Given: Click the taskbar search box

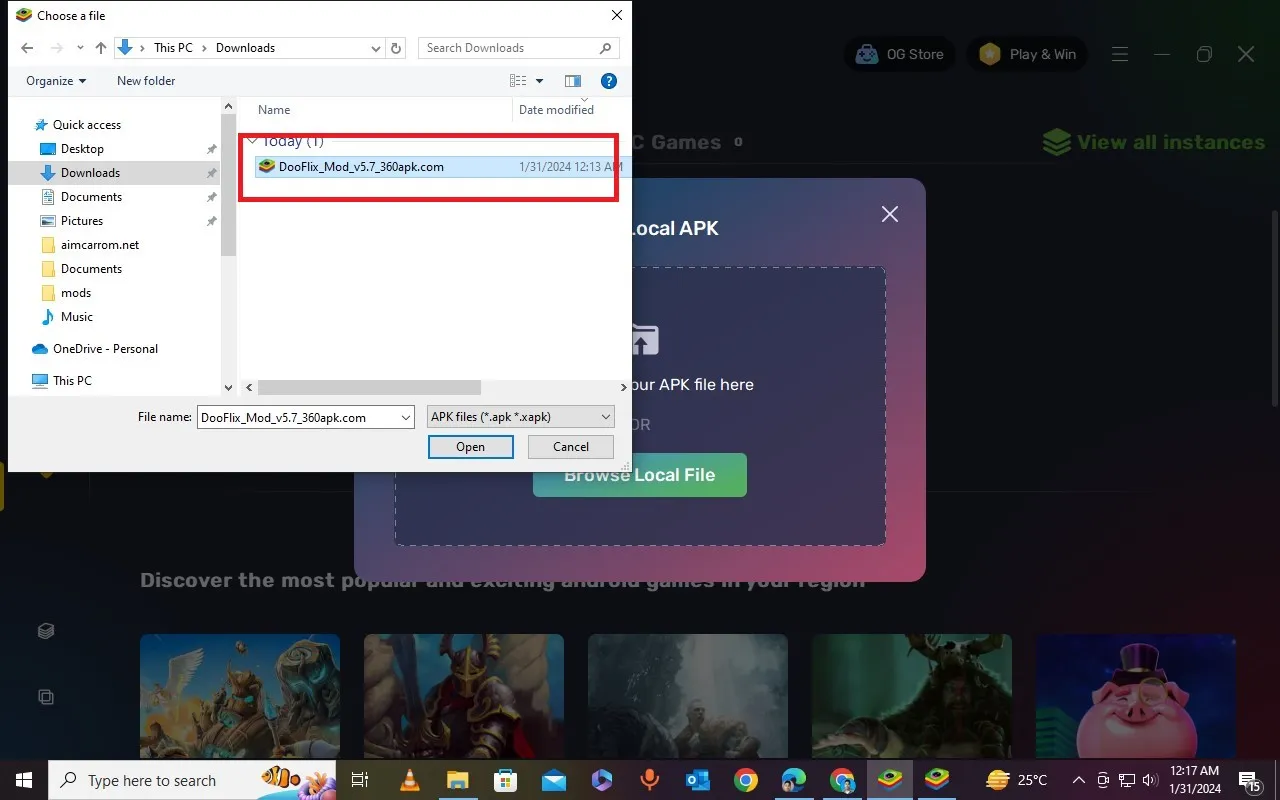Looking at the screenshot, I should (192, 780).
